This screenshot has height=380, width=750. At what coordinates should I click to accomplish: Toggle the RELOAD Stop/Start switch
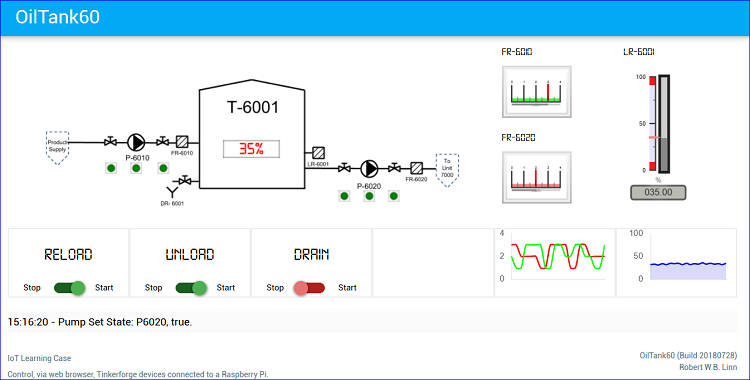point(70,288)
